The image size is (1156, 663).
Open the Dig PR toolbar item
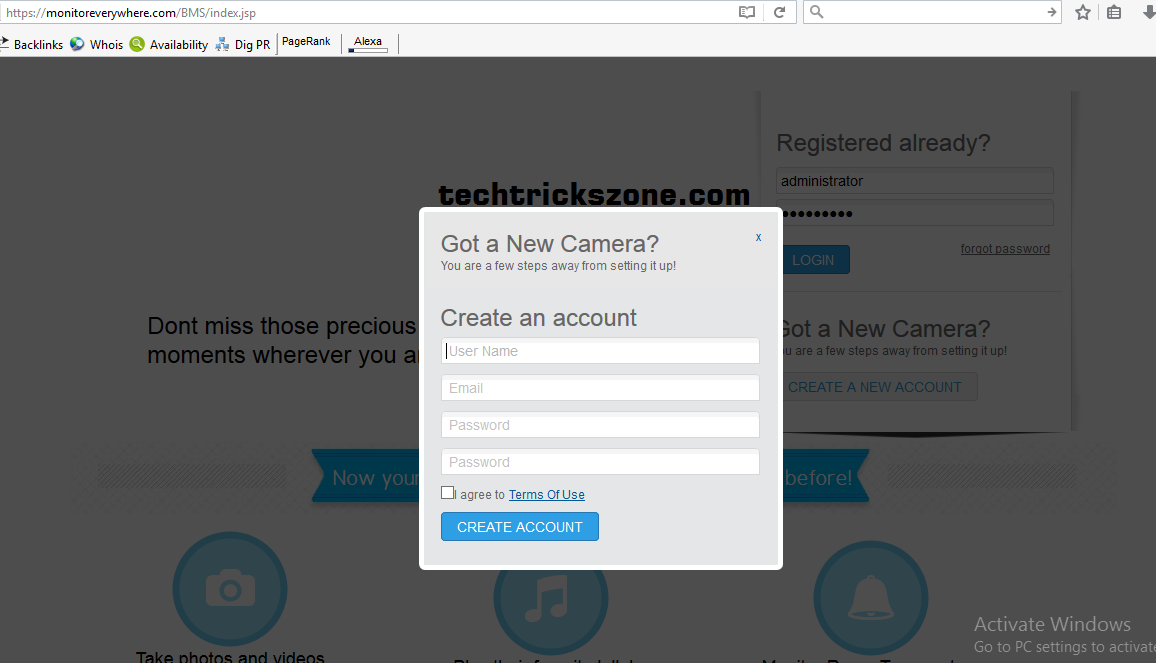(x=243, y=44)
